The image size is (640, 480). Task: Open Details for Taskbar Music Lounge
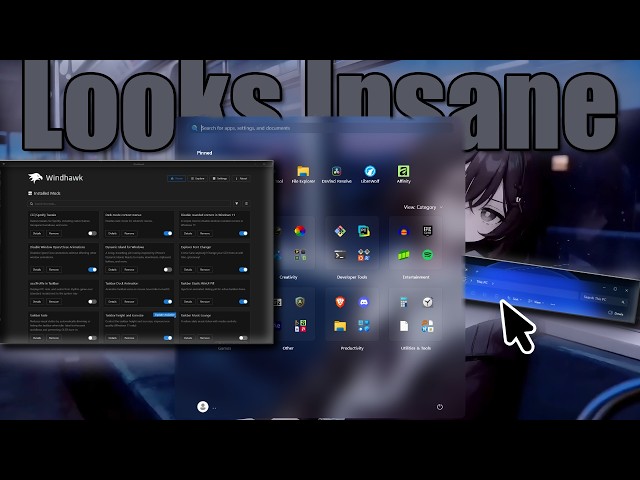[188, 338]
